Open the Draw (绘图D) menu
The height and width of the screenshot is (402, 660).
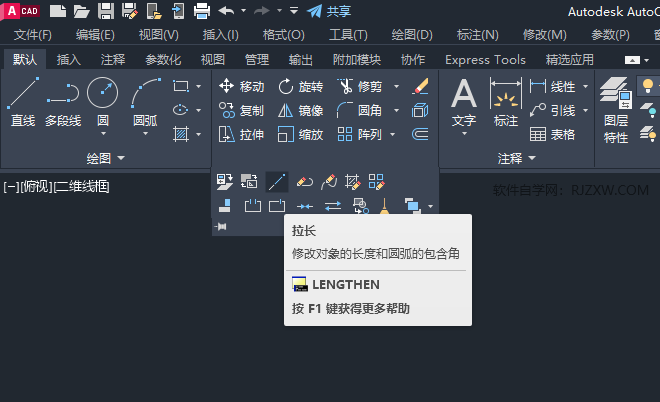click(x=412, y=35)
